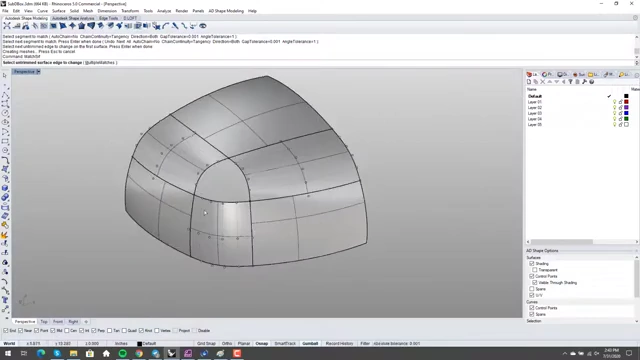The width and height of the screenshot is (640, 360).
Task: Open the AD Shape Modeling menu
Action: [226, 11]
